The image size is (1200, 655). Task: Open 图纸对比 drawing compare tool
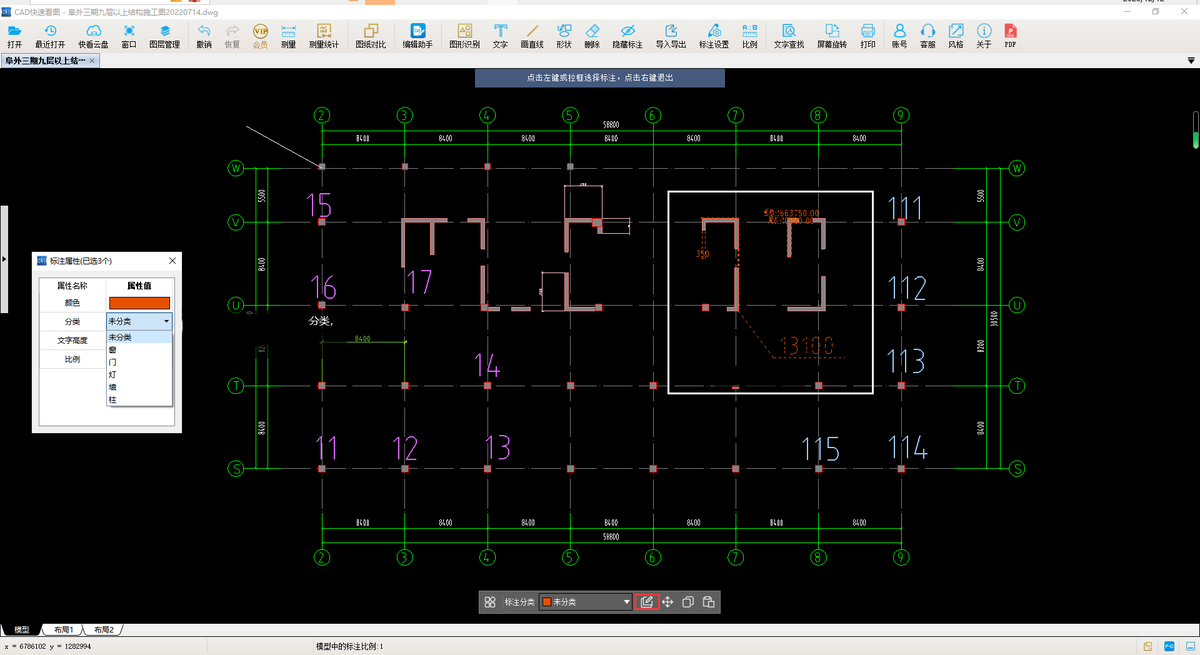pos(371,37)
